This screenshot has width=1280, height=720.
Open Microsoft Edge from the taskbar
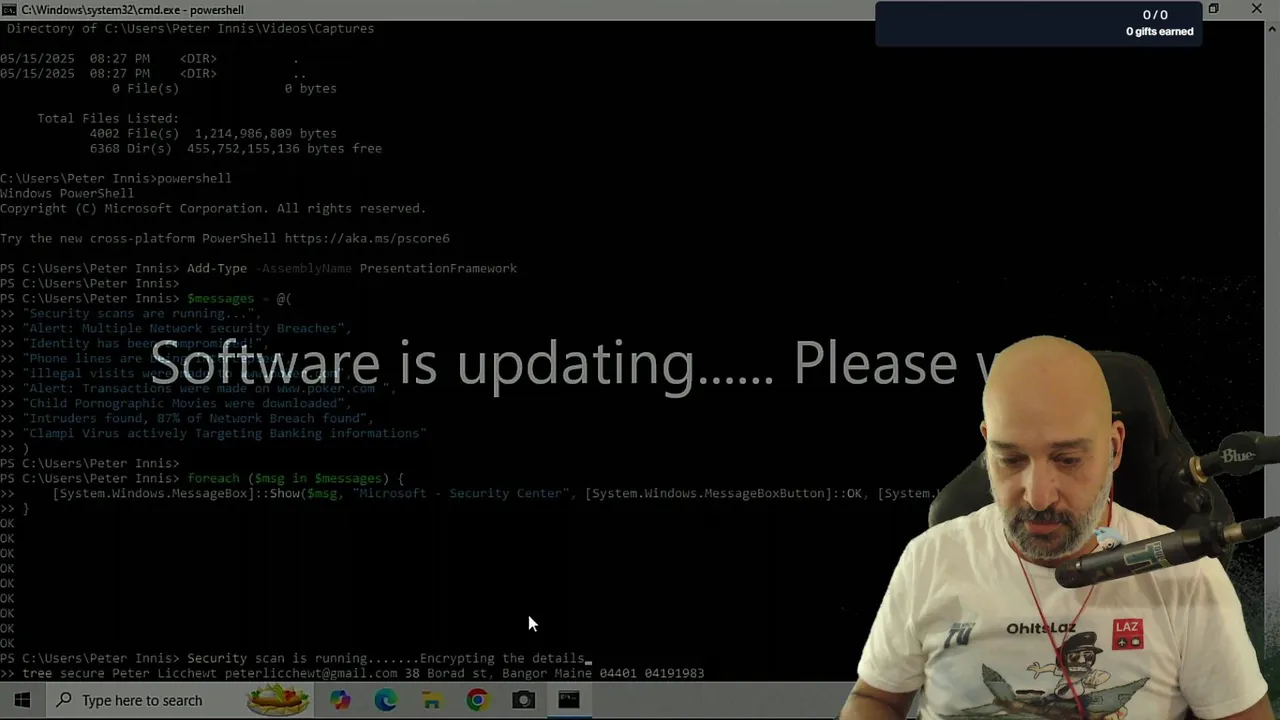386,700
